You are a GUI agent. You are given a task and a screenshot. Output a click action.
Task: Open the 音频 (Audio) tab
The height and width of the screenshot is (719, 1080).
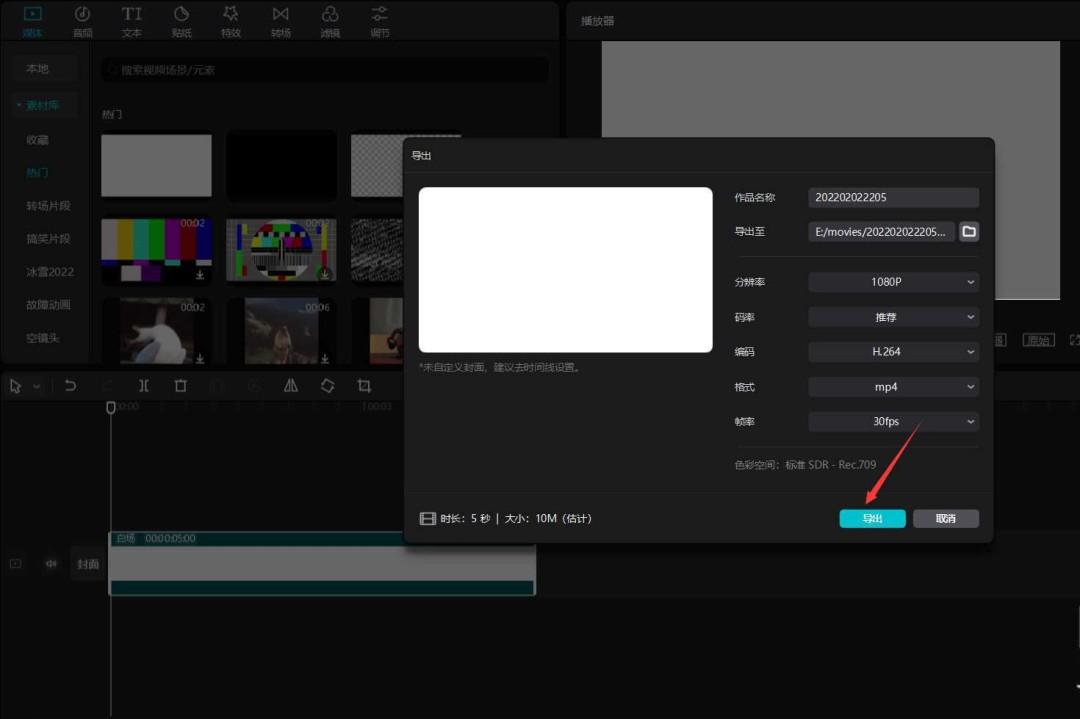pyautogui.click(x=82, y=21)
